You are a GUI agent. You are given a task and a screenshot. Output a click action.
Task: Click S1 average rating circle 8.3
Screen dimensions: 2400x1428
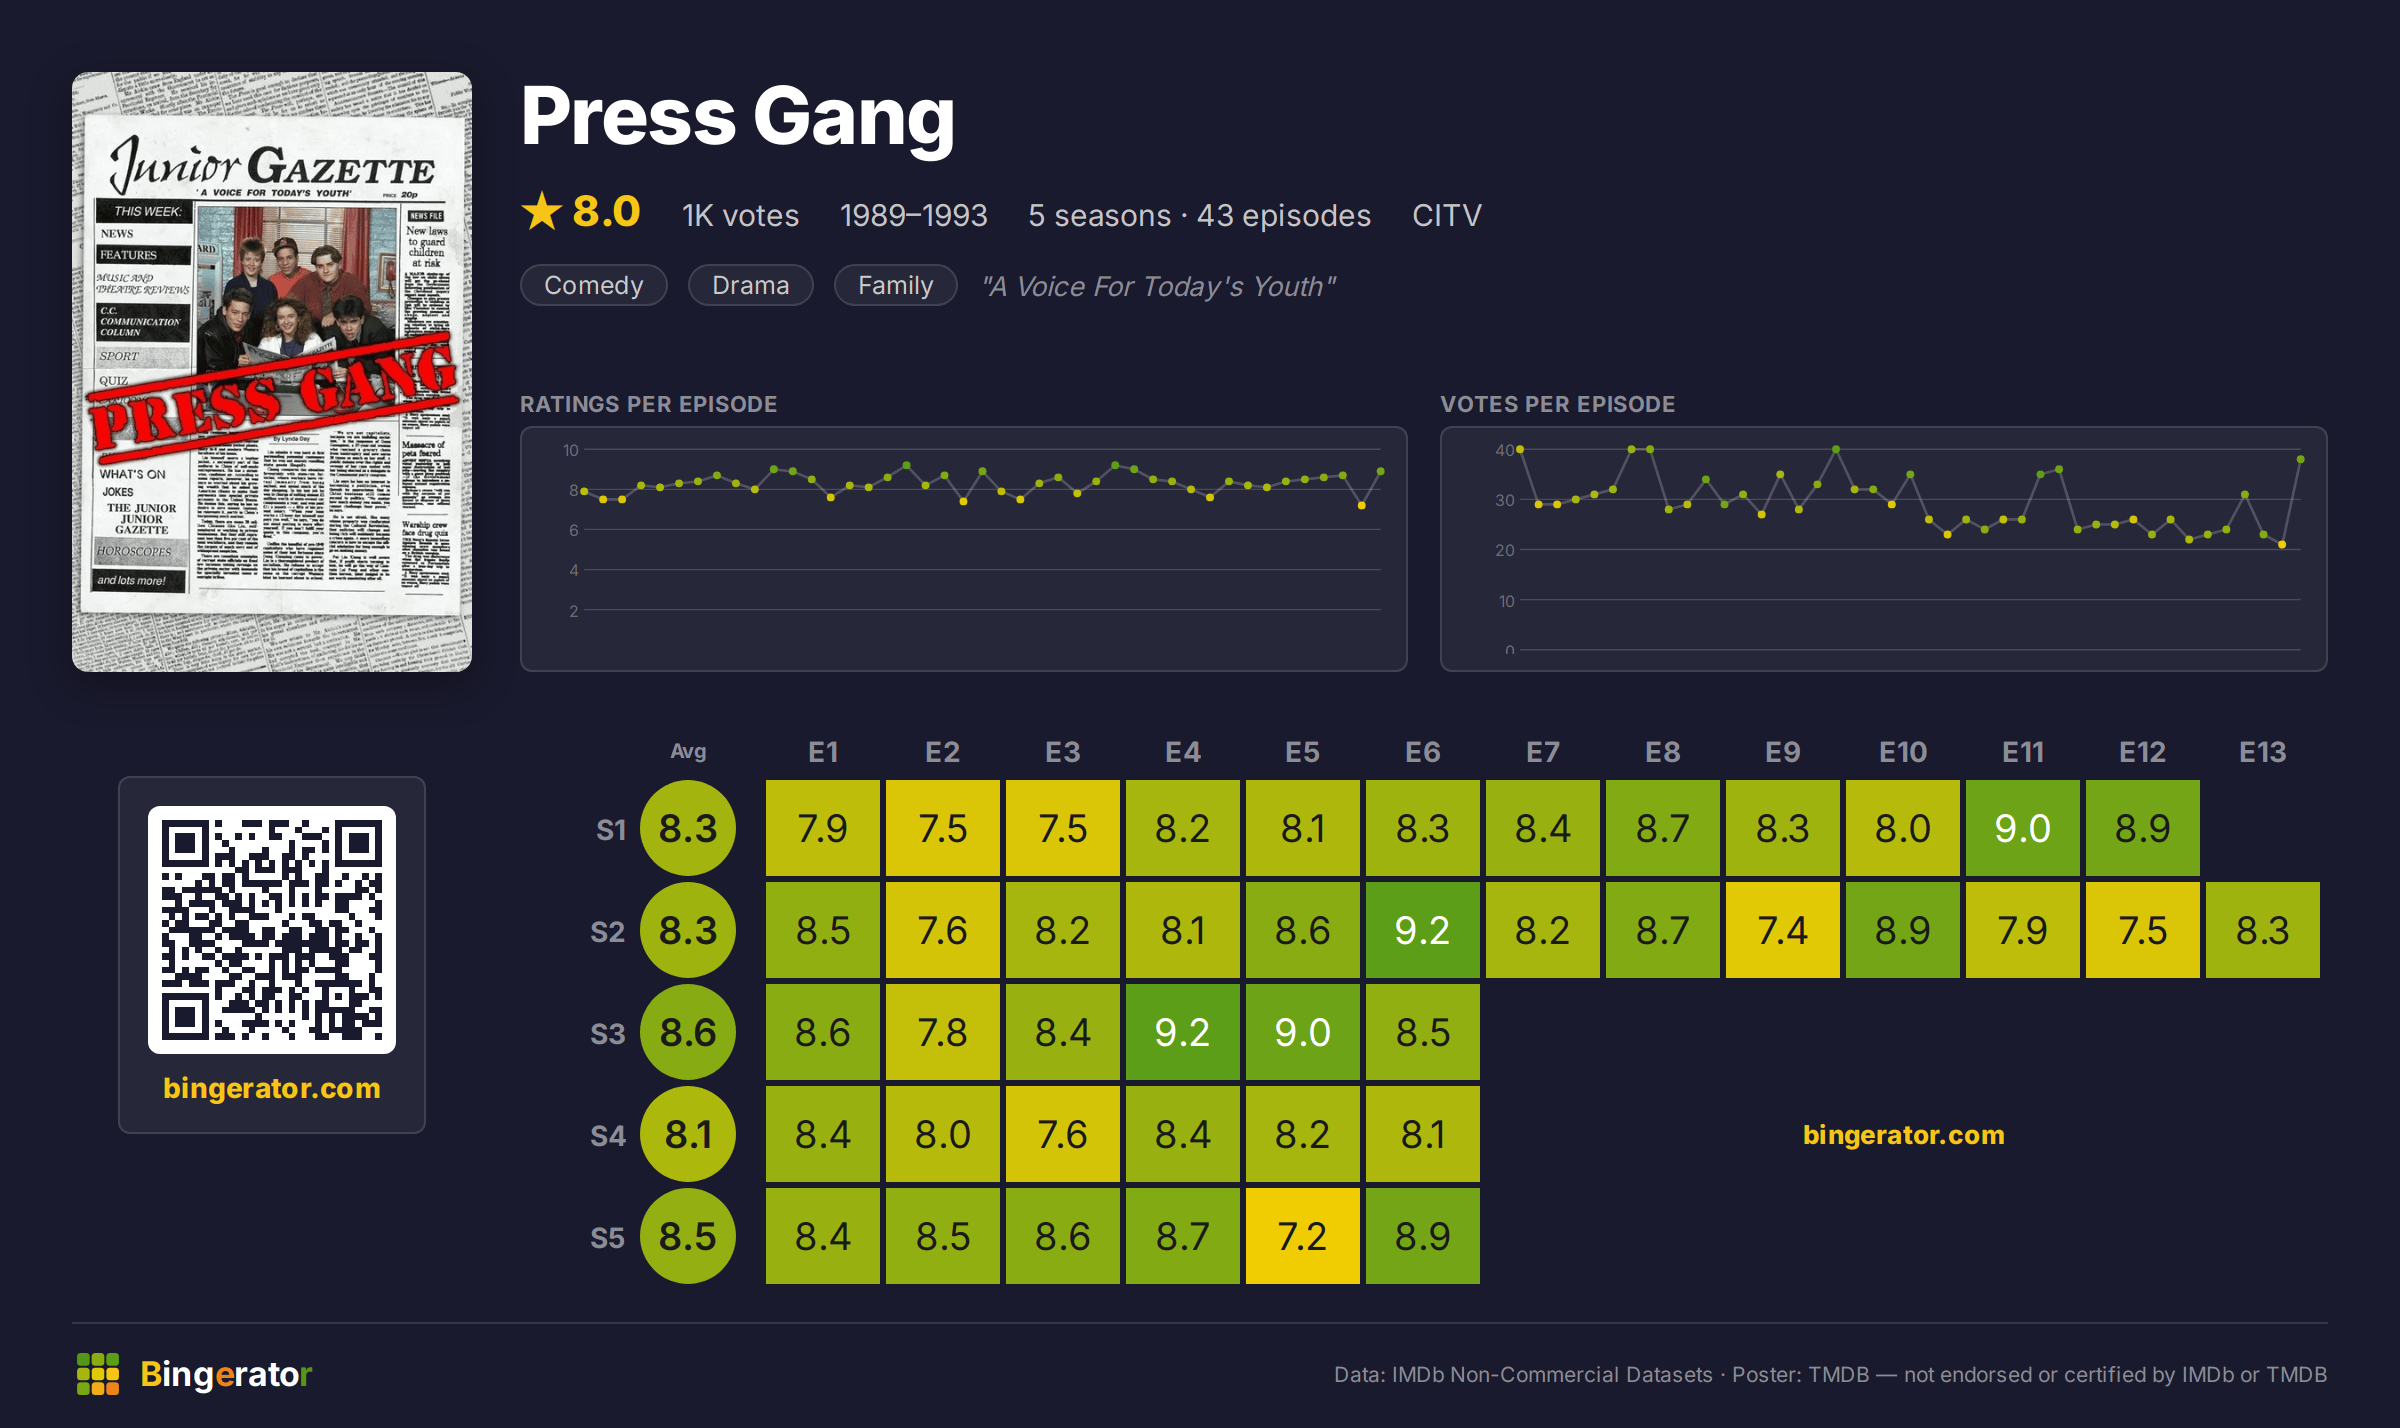coord(688,828)
